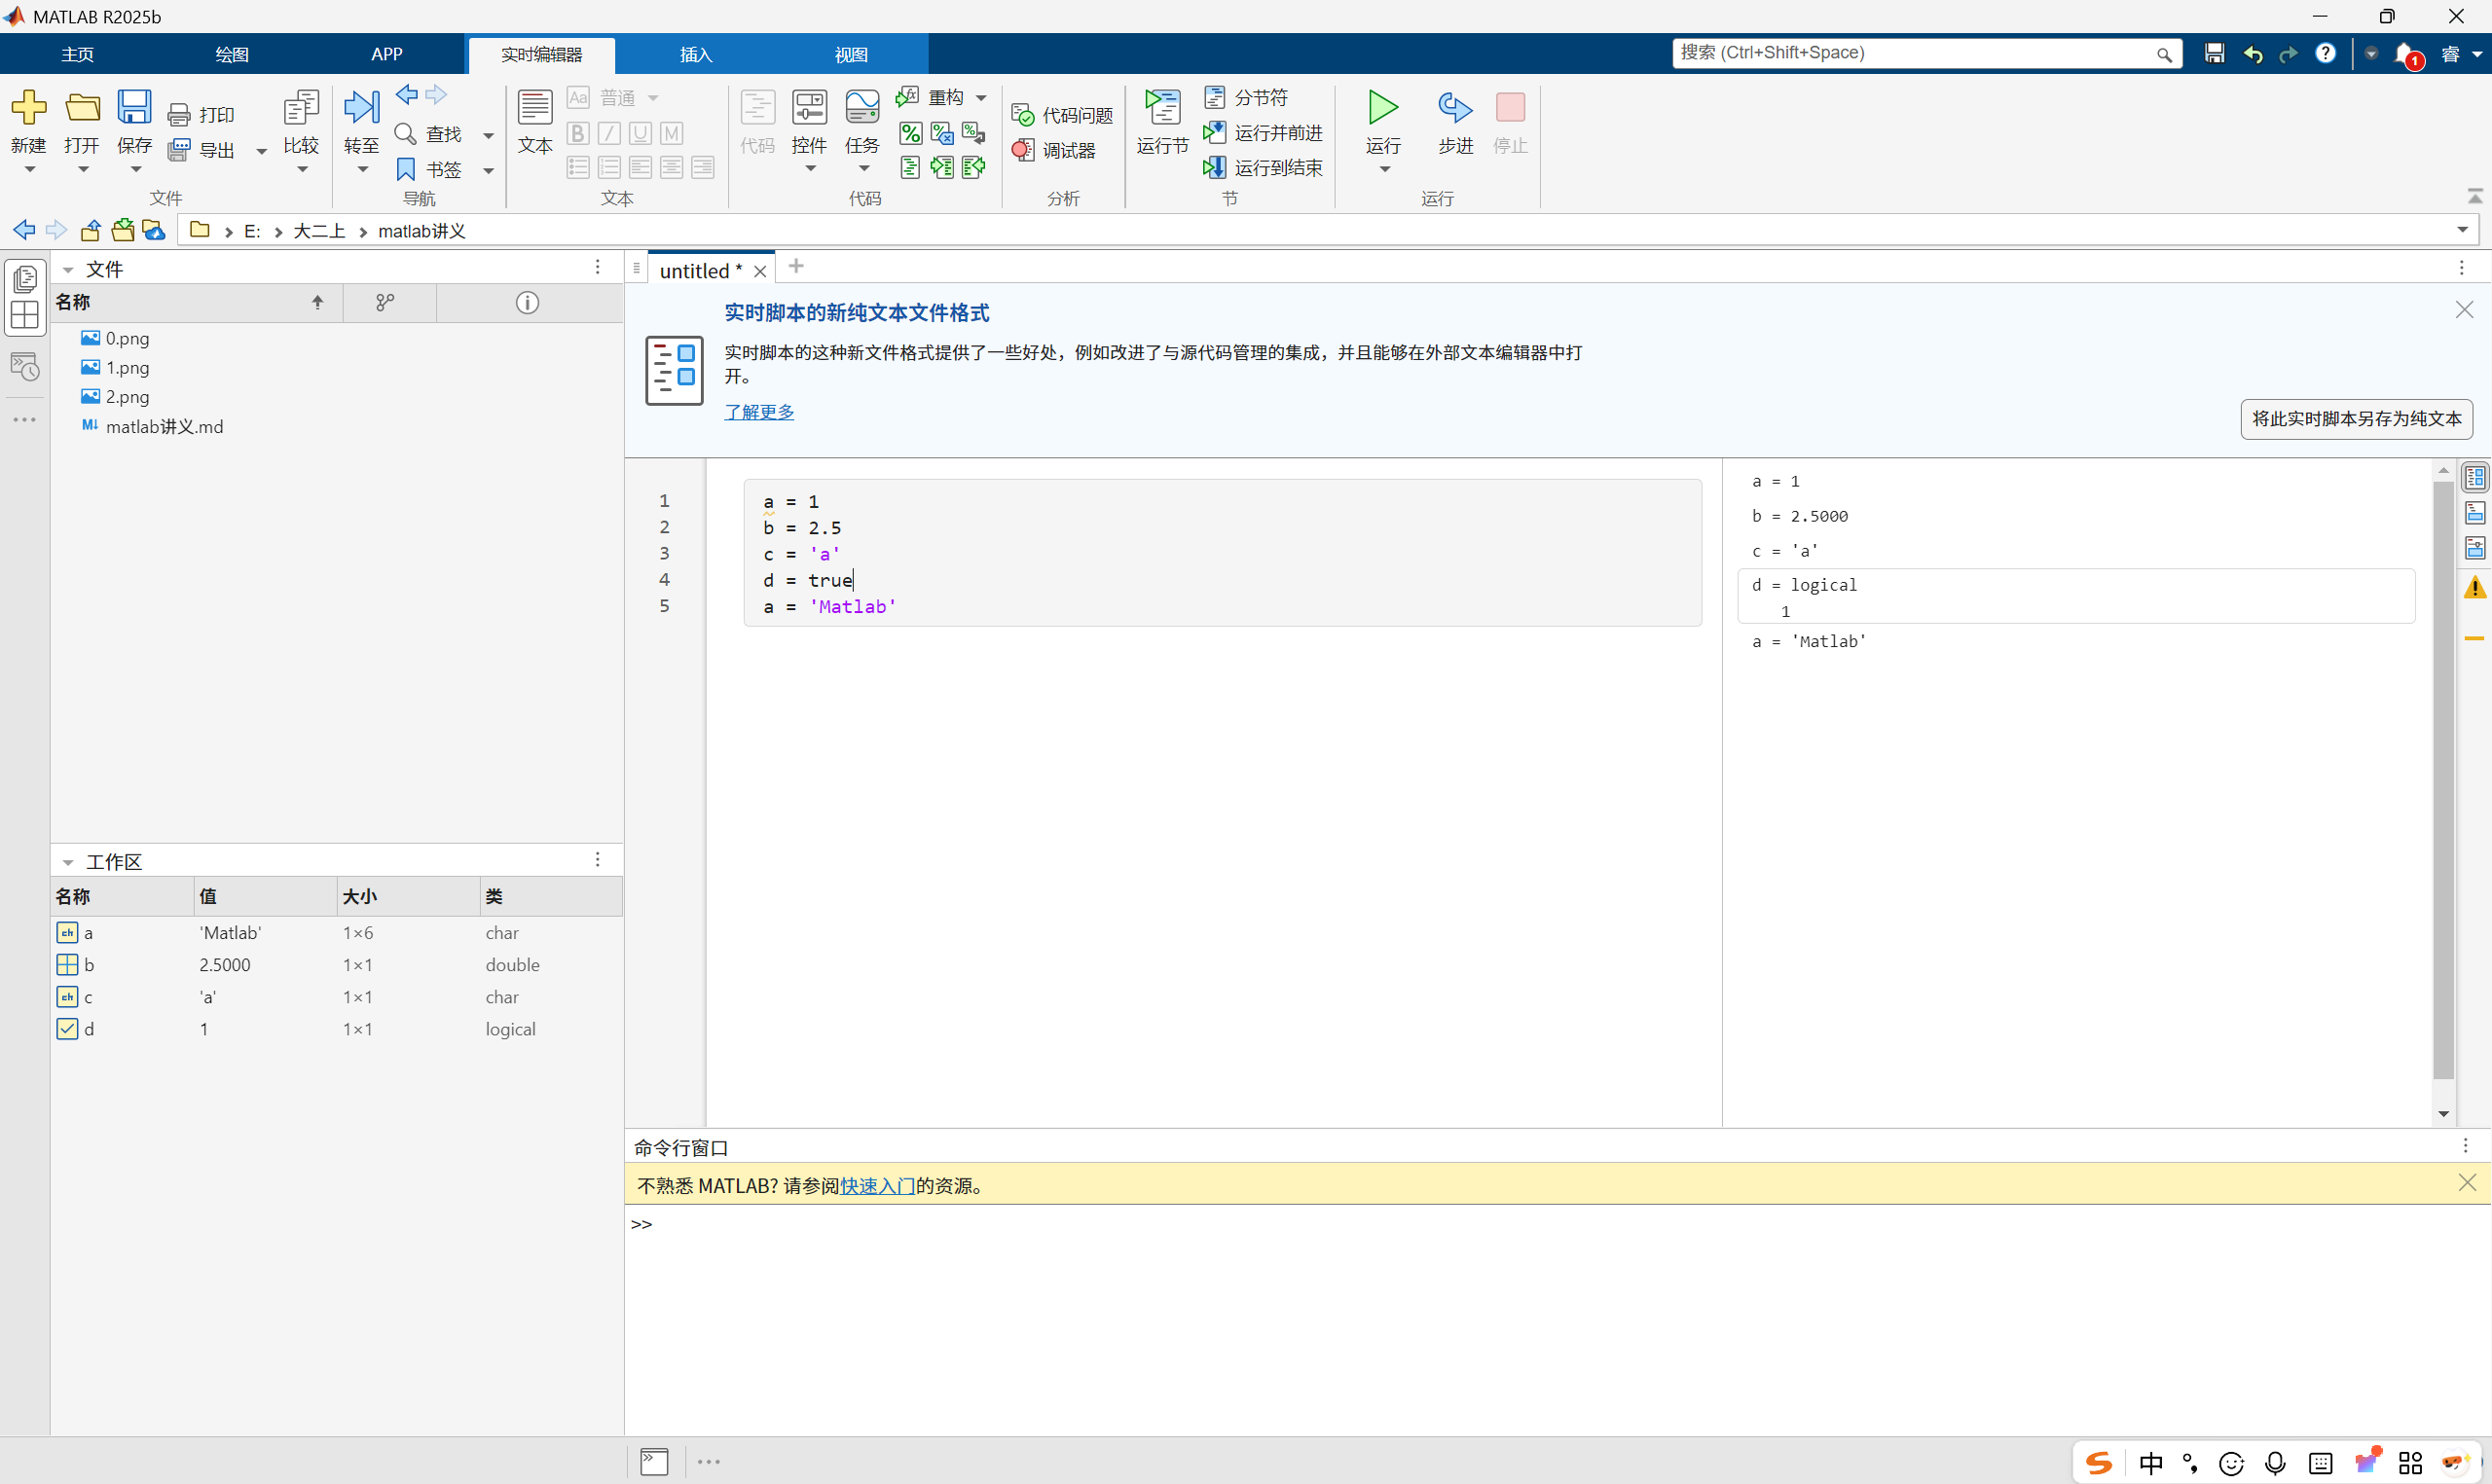This screenshot has width=2492, height=1484.
Task: Click Save live script as plain text
Action: (x=2356, y=419)
